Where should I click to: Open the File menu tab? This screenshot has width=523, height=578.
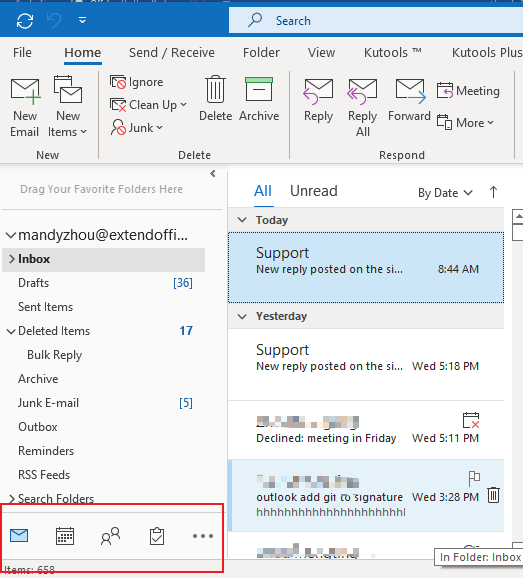(x=22, y=52)
